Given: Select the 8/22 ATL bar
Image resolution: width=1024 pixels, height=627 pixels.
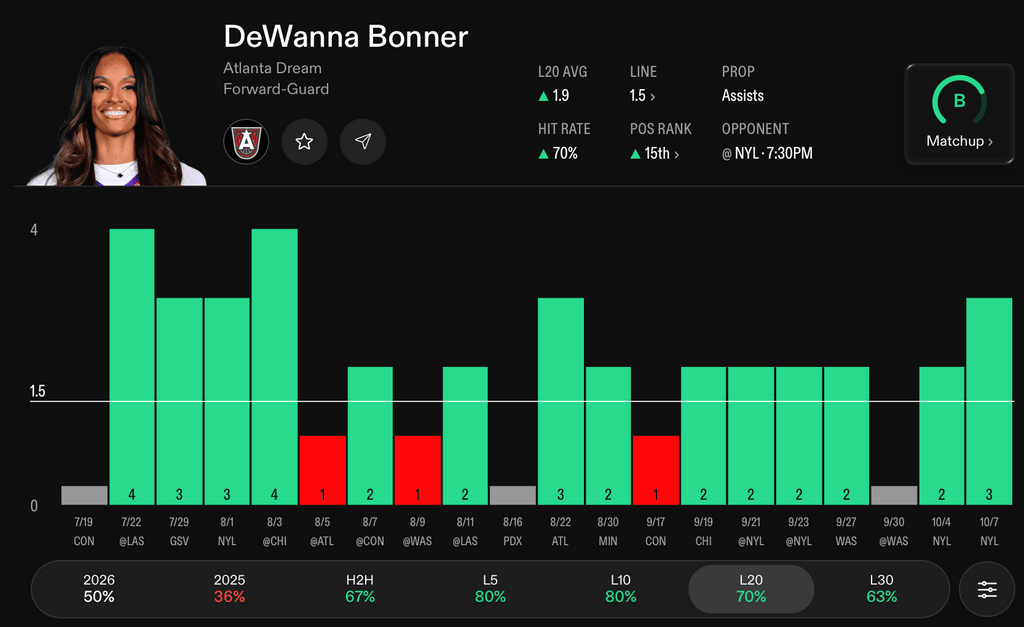Looking at the screenshot, I should click(561, 401).
